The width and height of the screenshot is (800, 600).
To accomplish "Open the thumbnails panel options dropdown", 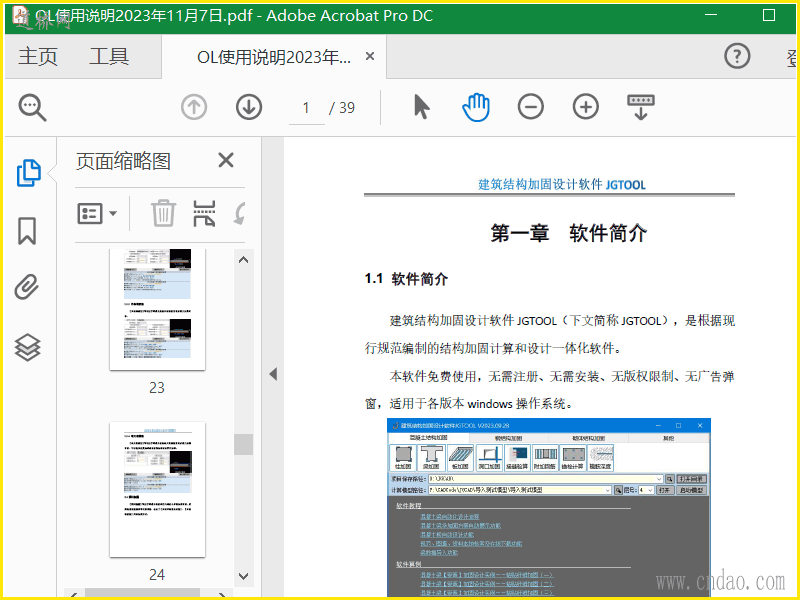I will click(97, 213).
